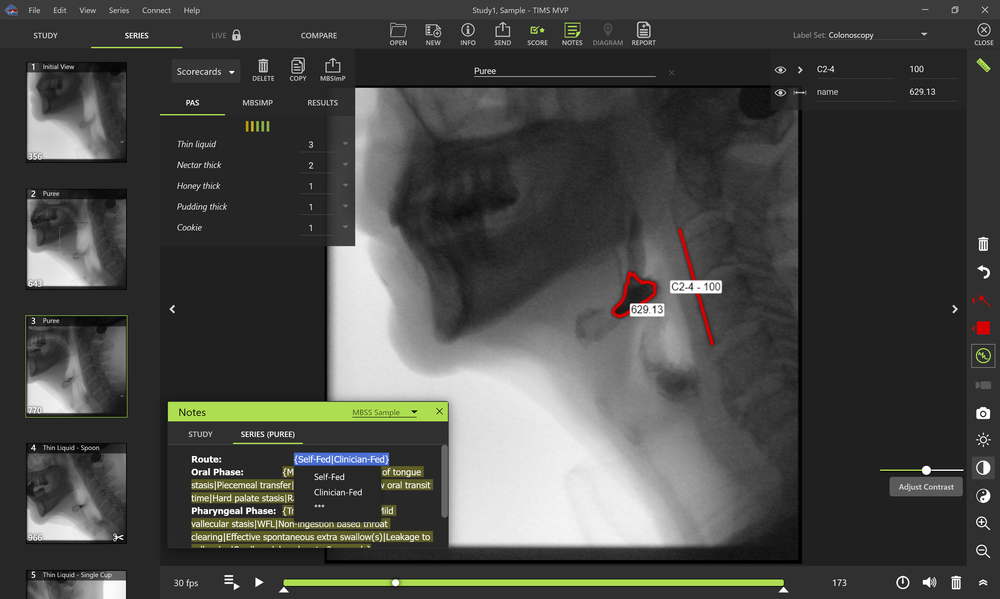Click the Score icon in the top toolbar
Screen dimensions: 1000x599
pyautogui.click(x=536, y=33)
